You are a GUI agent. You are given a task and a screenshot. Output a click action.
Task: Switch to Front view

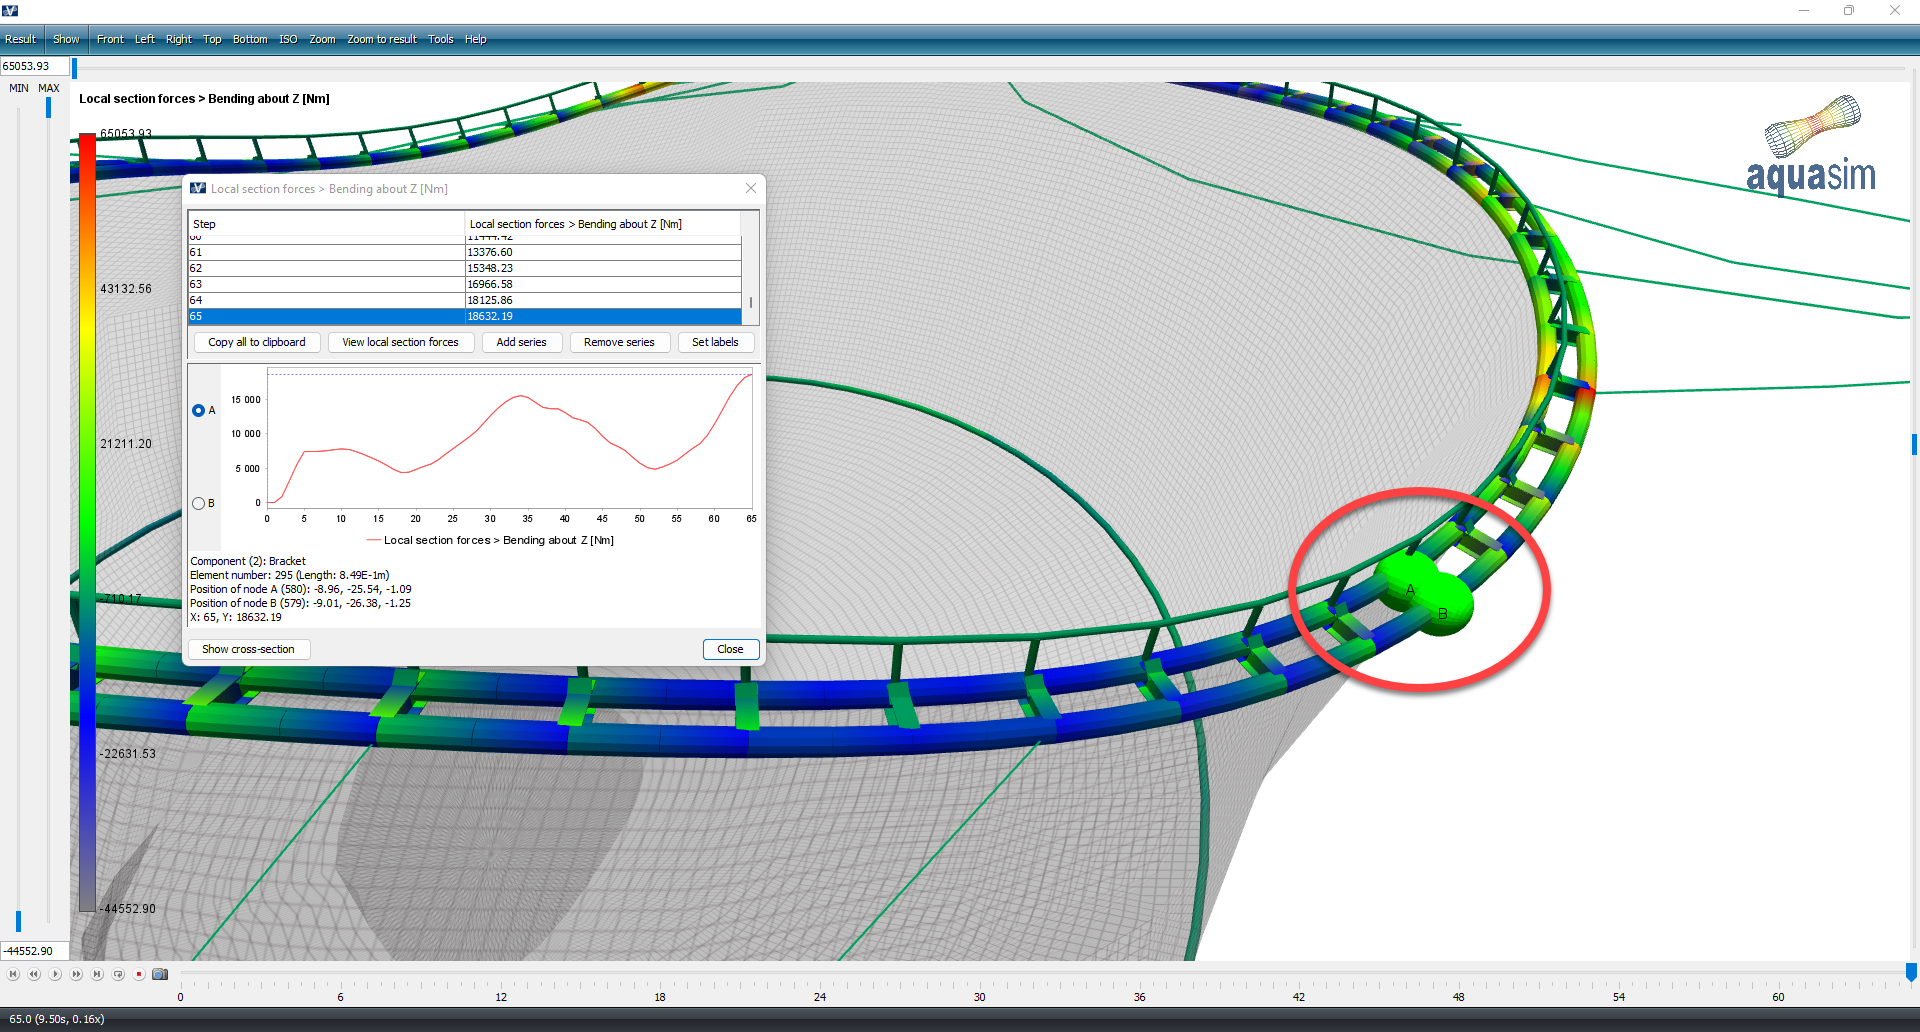coord(110,40)
